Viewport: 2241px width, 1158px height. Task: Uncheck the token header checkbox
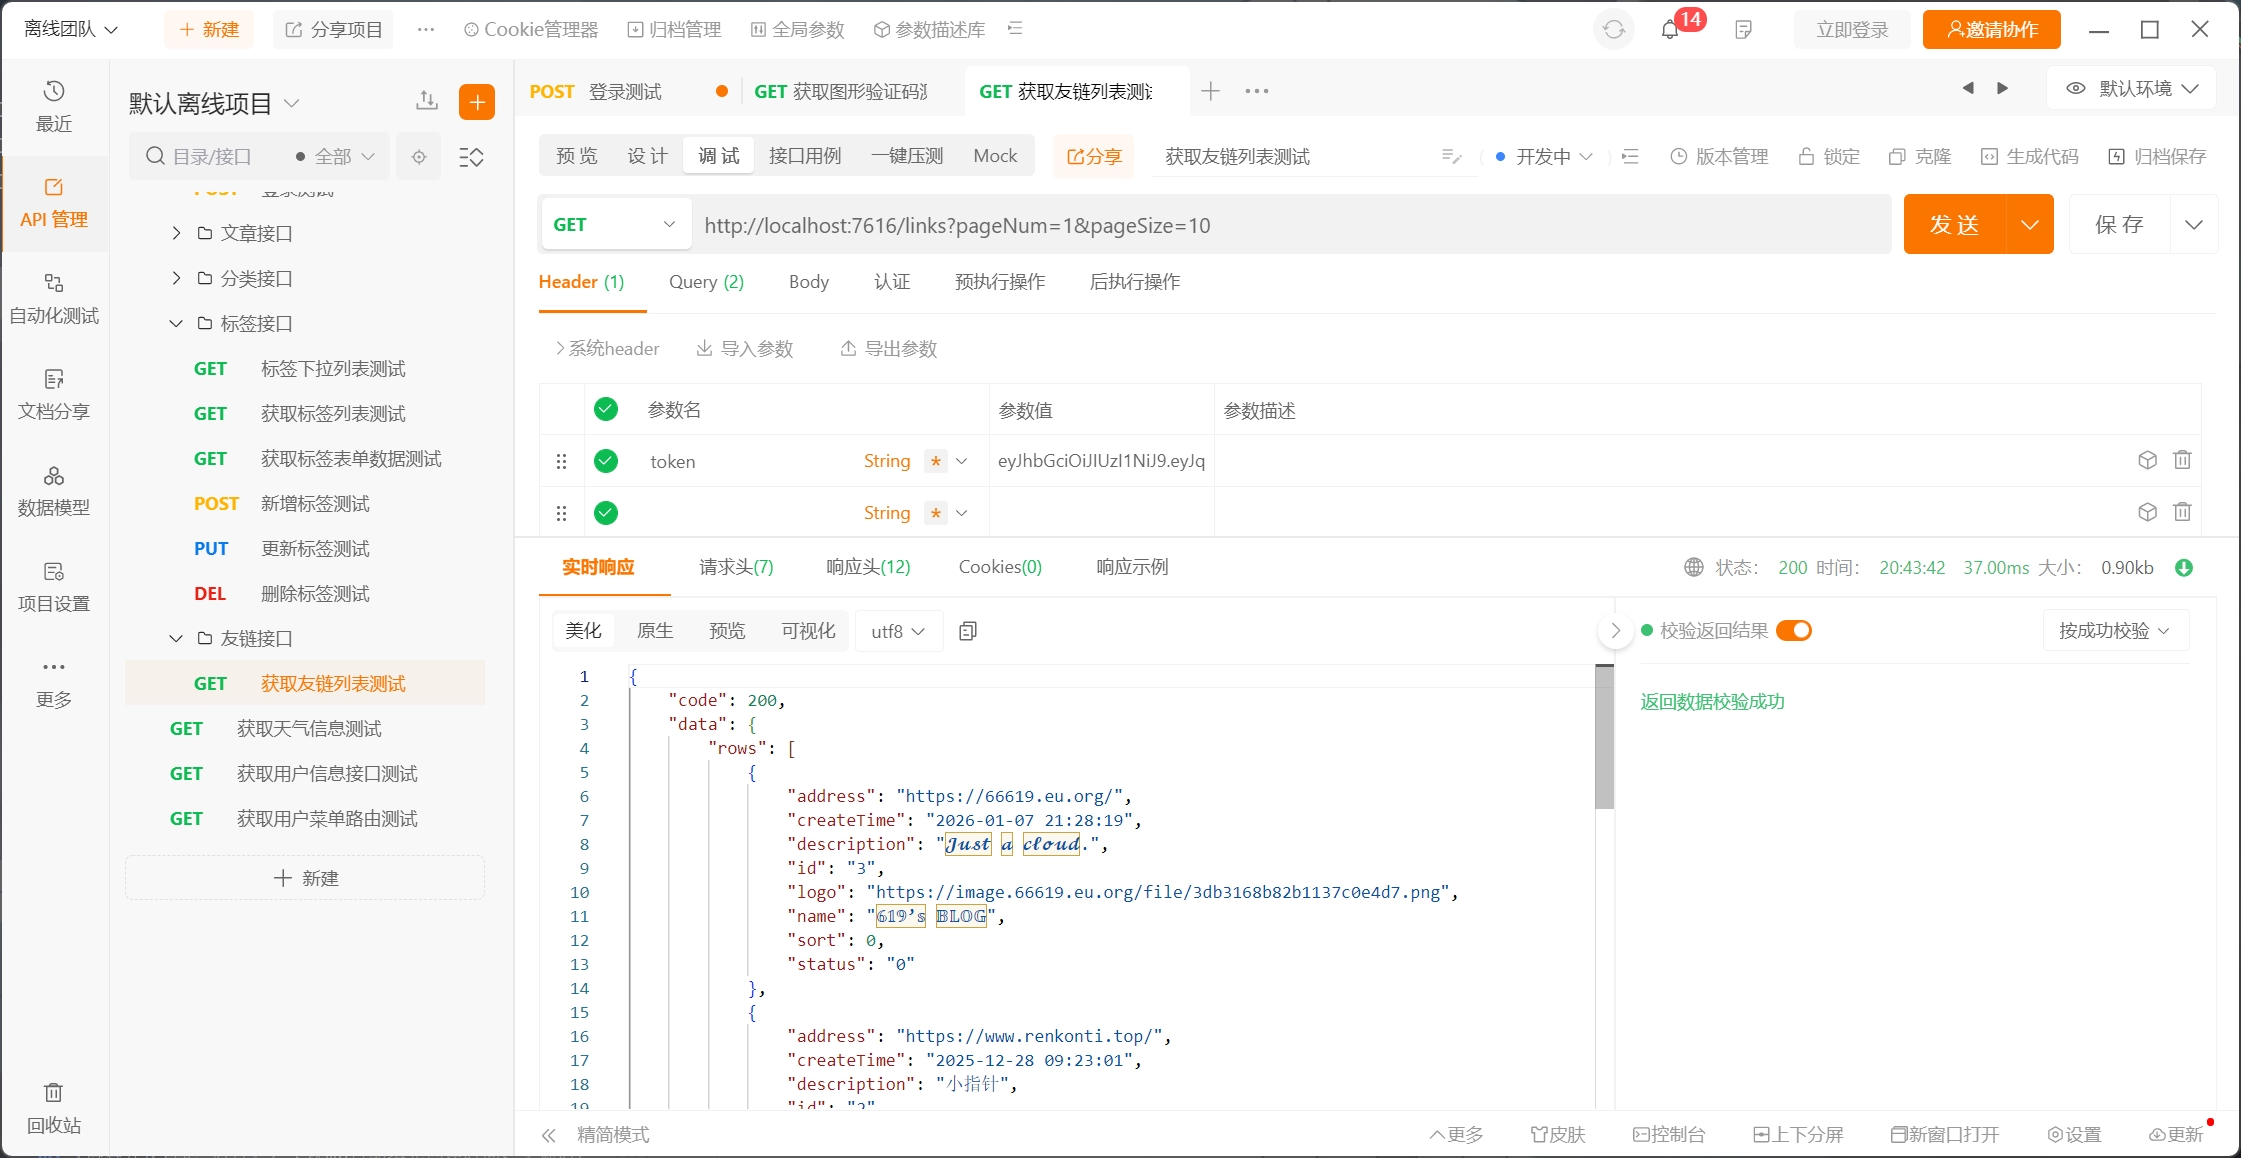pos(605,461)
